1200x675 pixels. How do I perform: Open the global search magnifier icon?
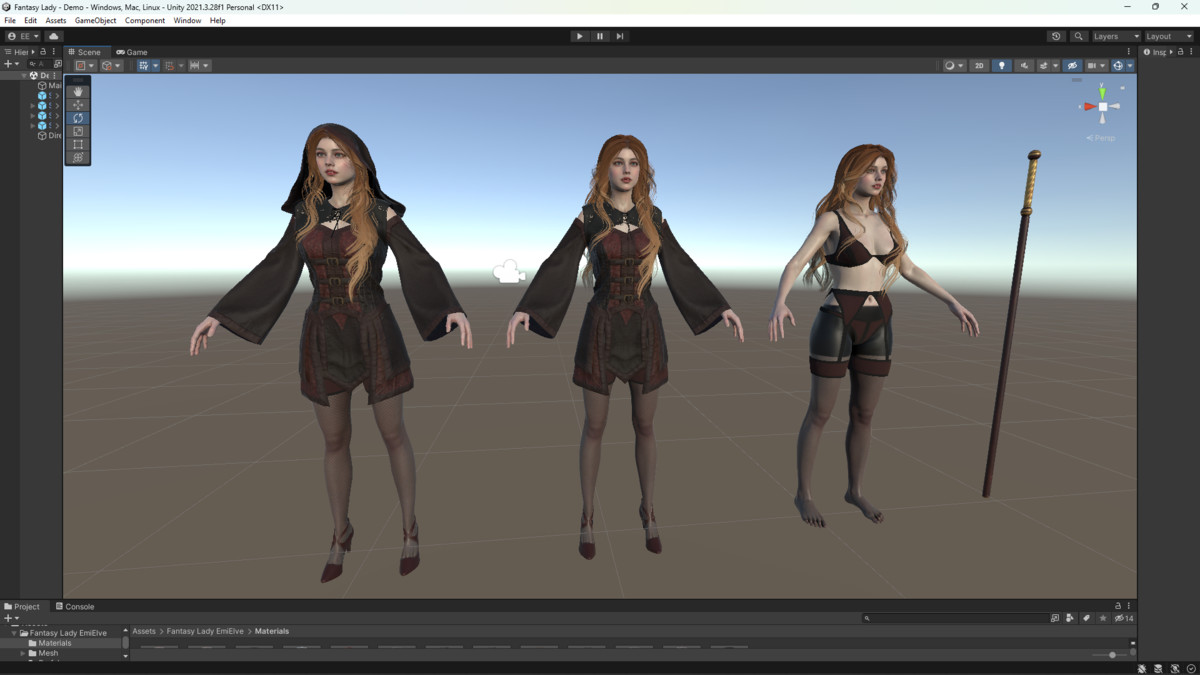pyautogui.click(x=1078, y=36)
